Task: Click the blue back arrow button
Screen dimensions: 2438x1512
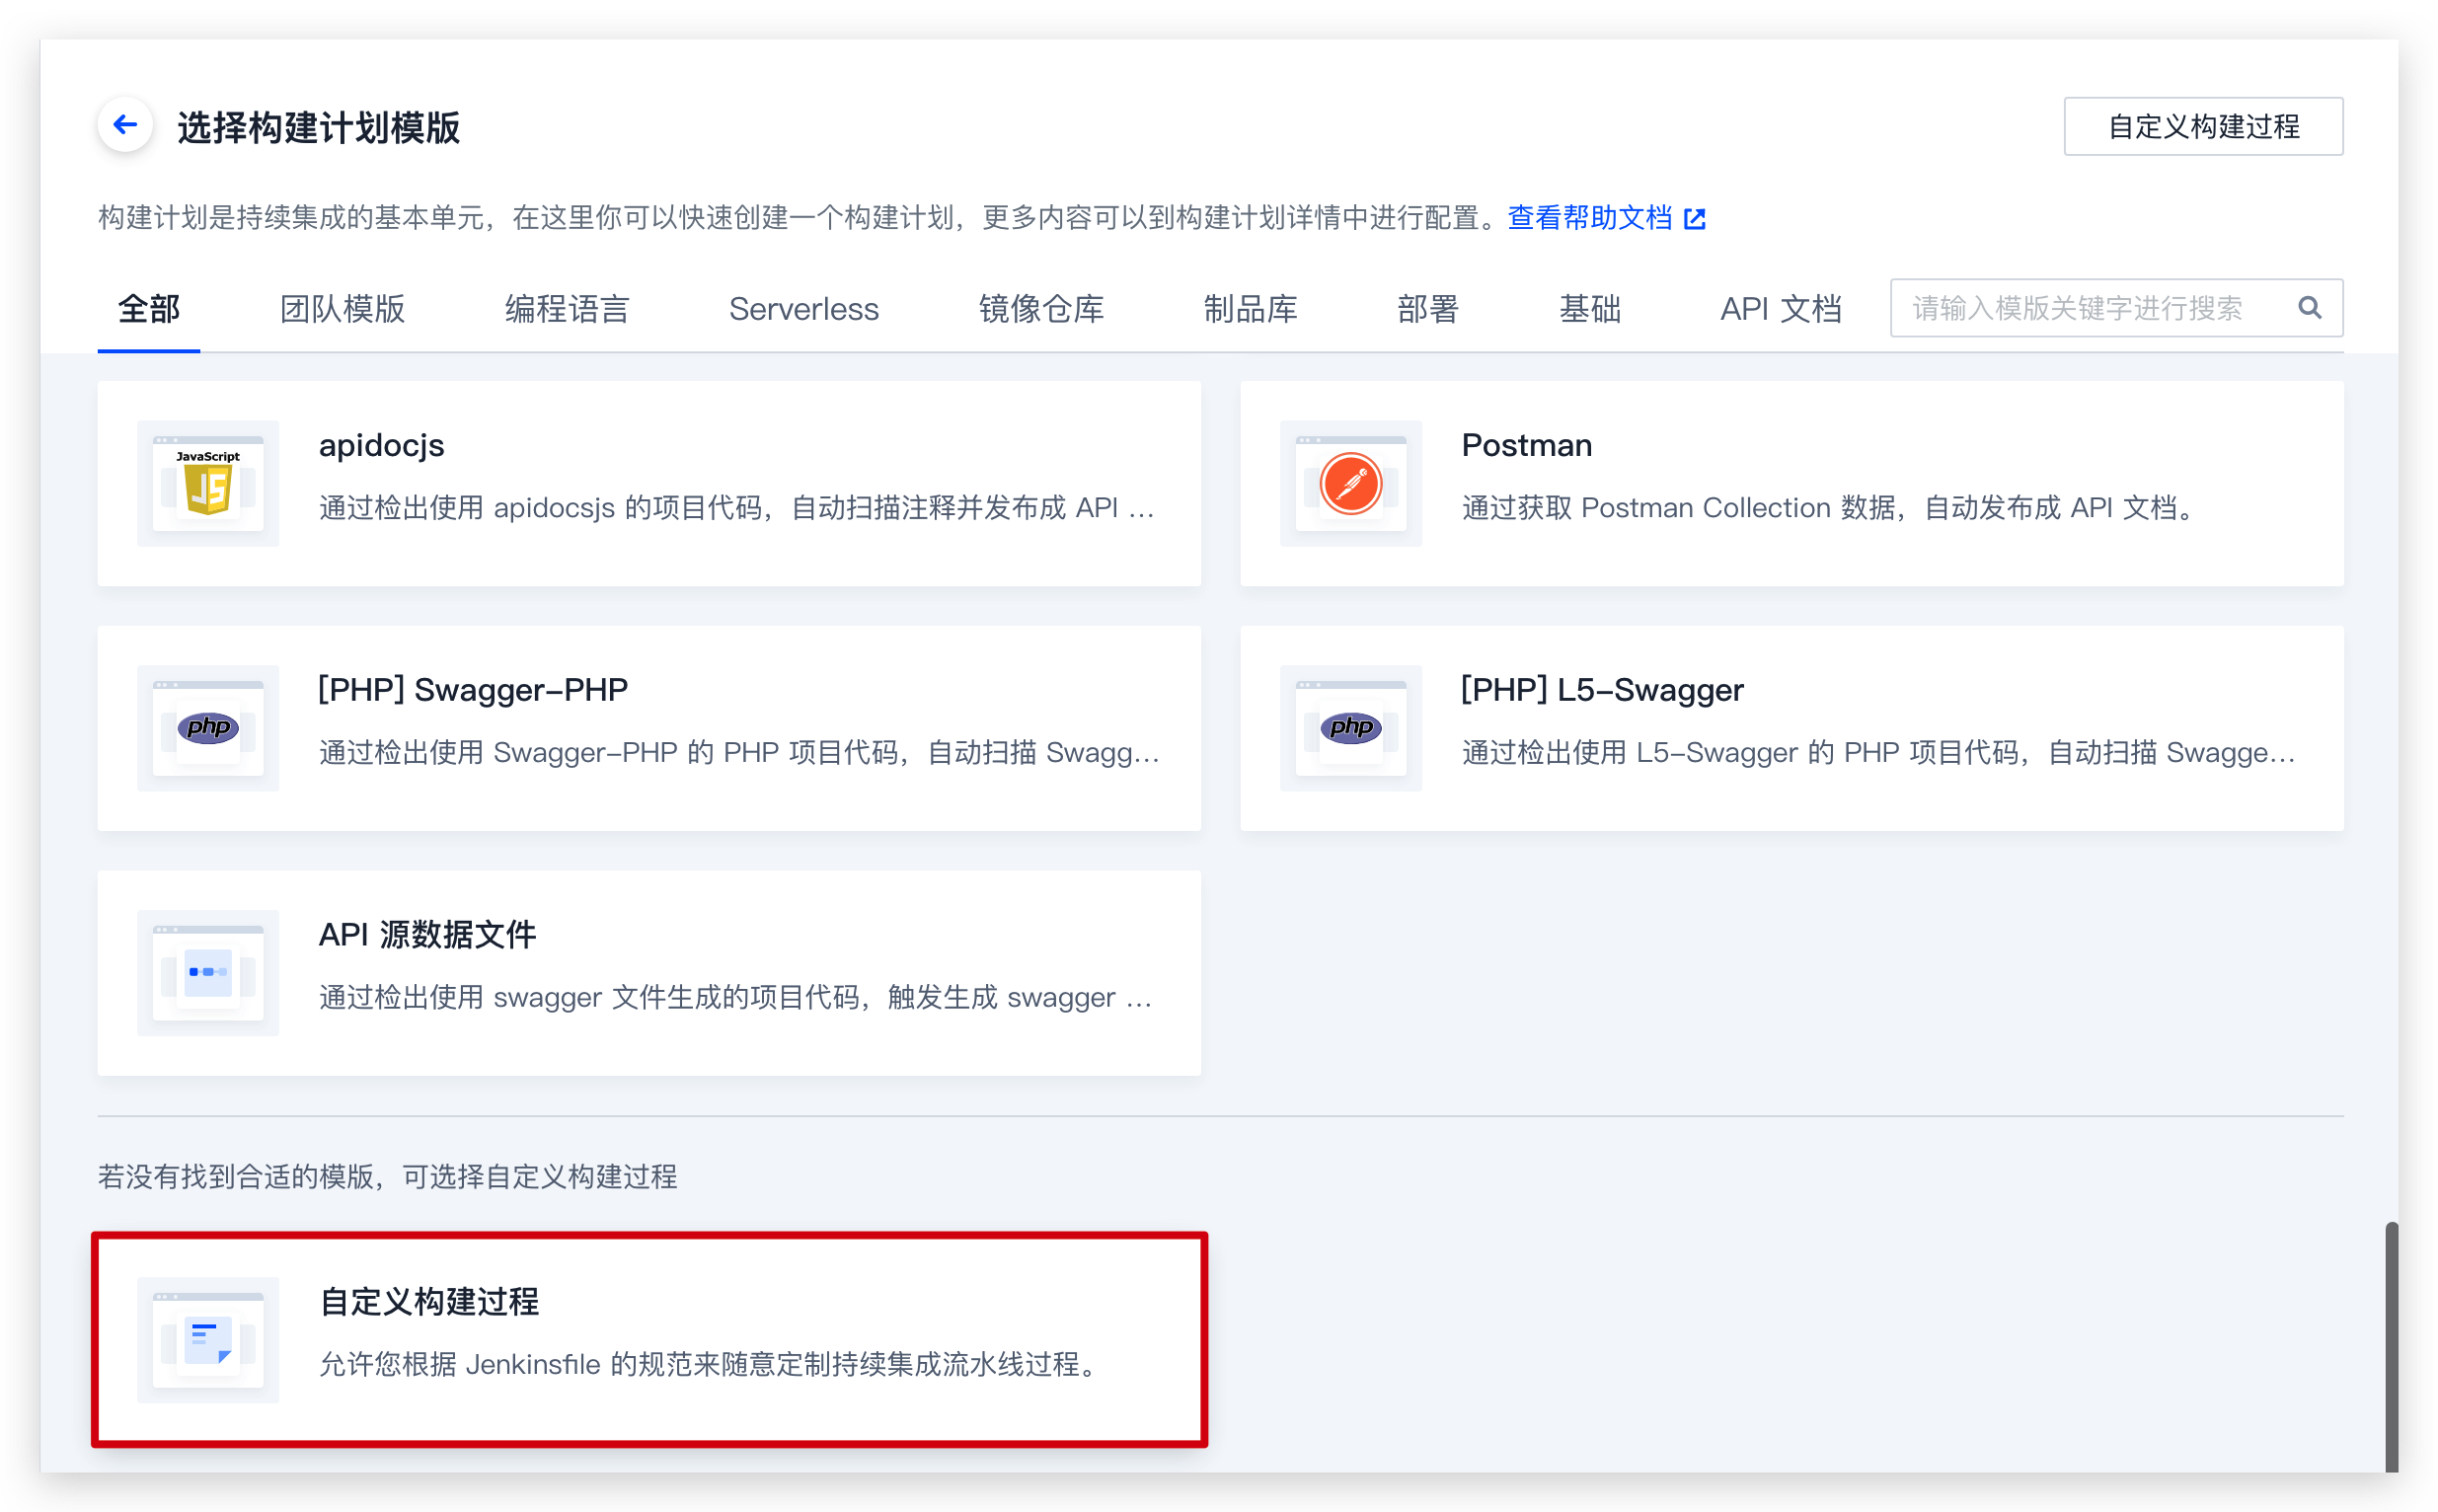Action: pyautogui.click(x=125, y=125)
